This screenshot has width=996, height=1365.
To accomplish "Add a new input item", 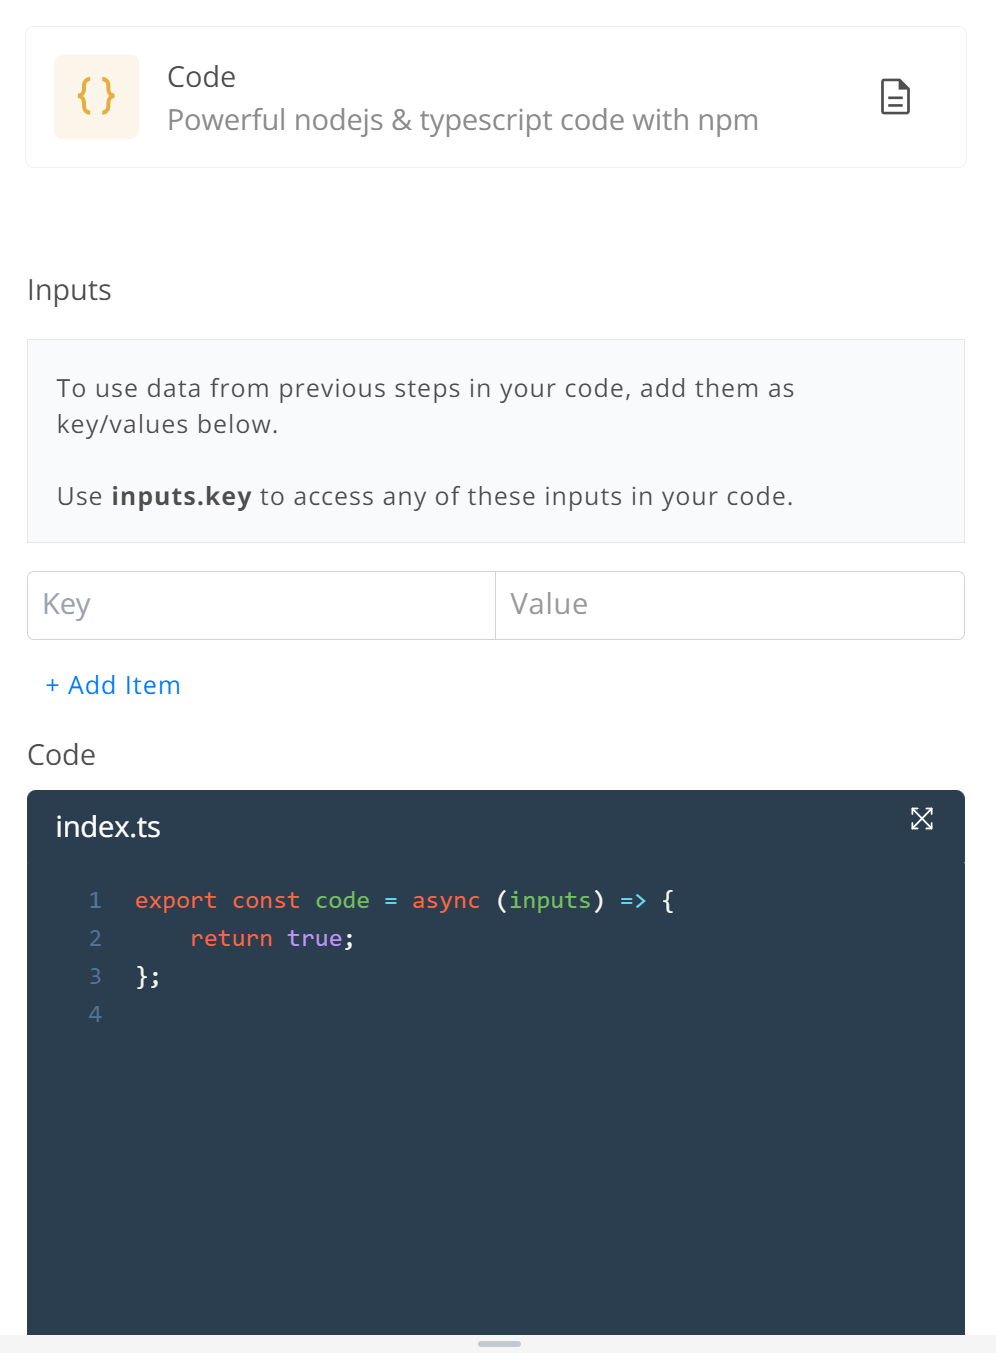I will [113, 685].
